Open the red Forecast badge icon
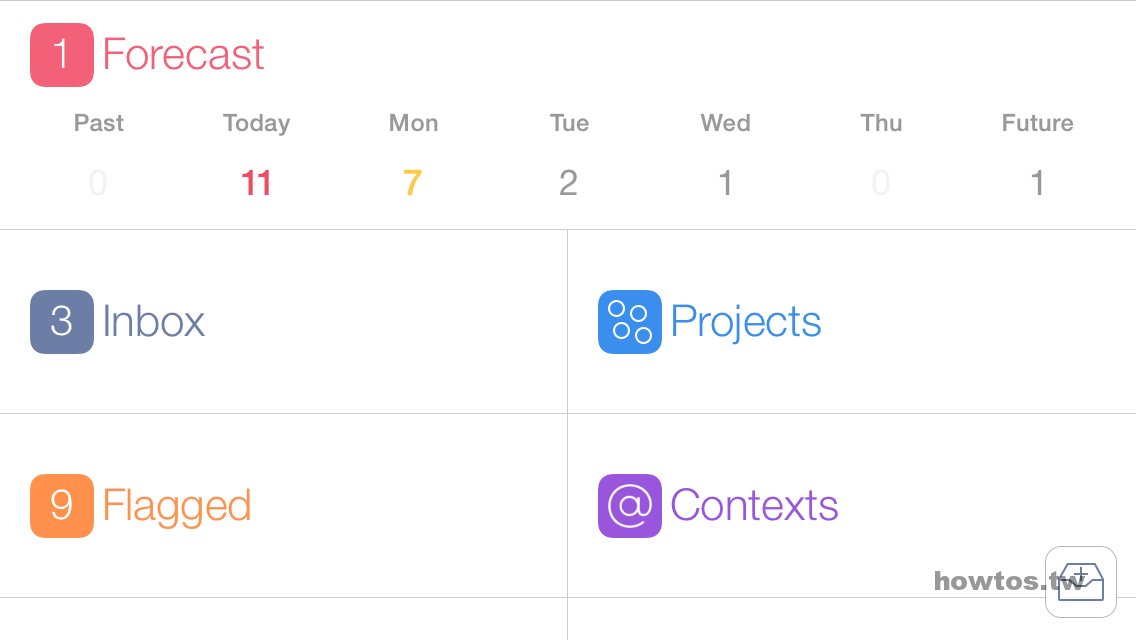The image size is (1136, 640). tap(62, 55)
